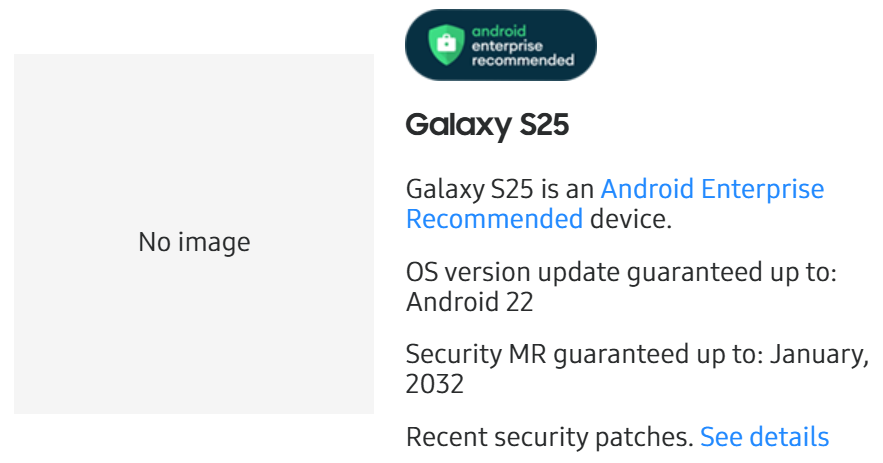The image size is (883, 463).
Task: Click the word 'device.' after the link
Action: tap(631, 219)
